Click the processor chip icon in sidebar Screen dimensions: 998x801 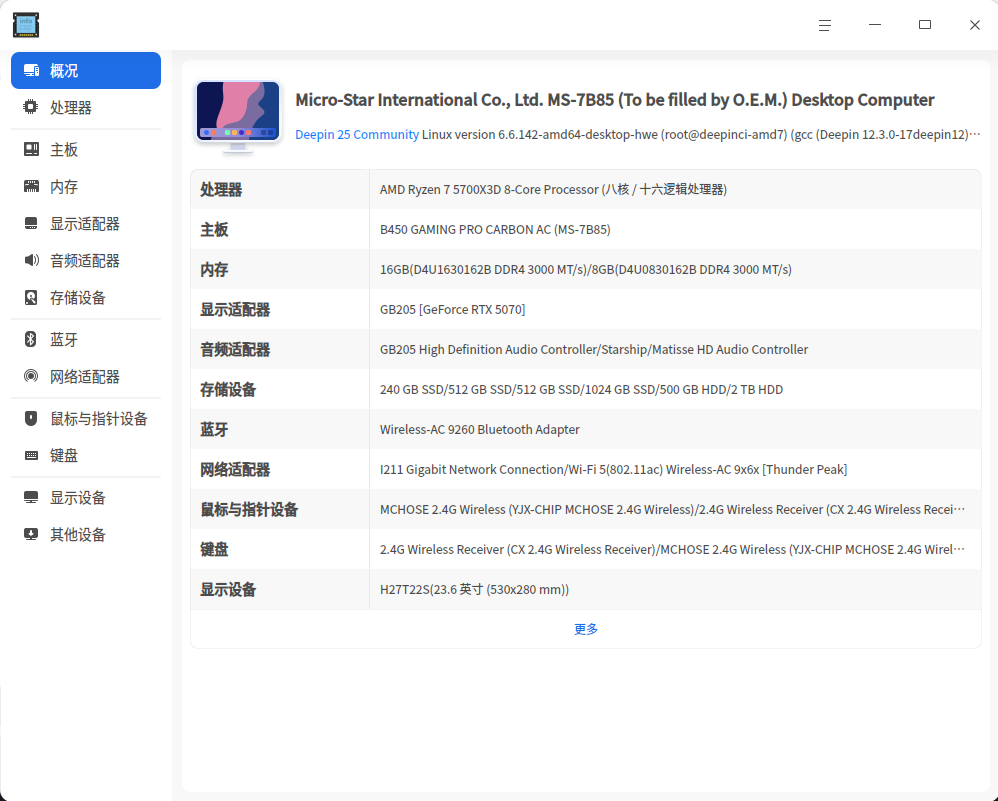(31, 107)
